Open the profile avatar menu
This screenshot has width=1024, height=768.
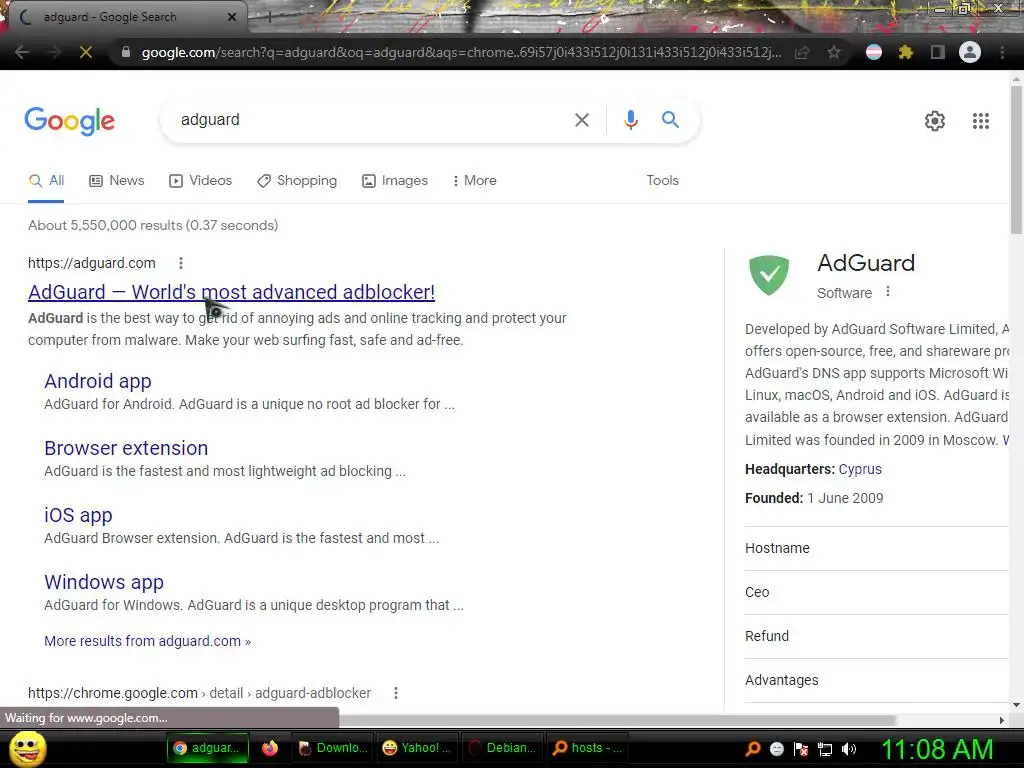point(970,52)
